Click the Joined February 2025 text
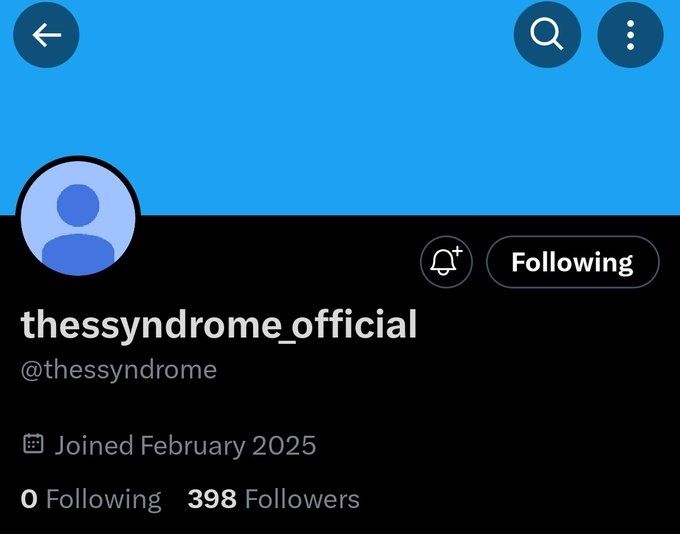This screenshot has width=680, height=534. pyautogui.click(x=185, y=446)
